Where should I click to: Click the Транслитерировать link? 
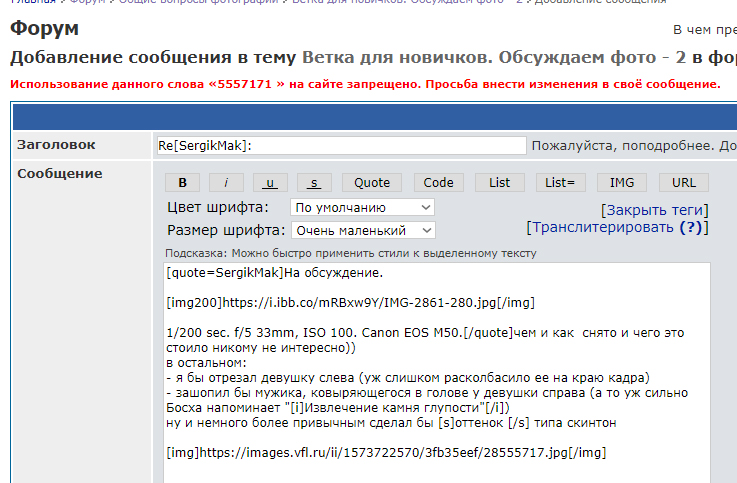click(x=602, y=227)
